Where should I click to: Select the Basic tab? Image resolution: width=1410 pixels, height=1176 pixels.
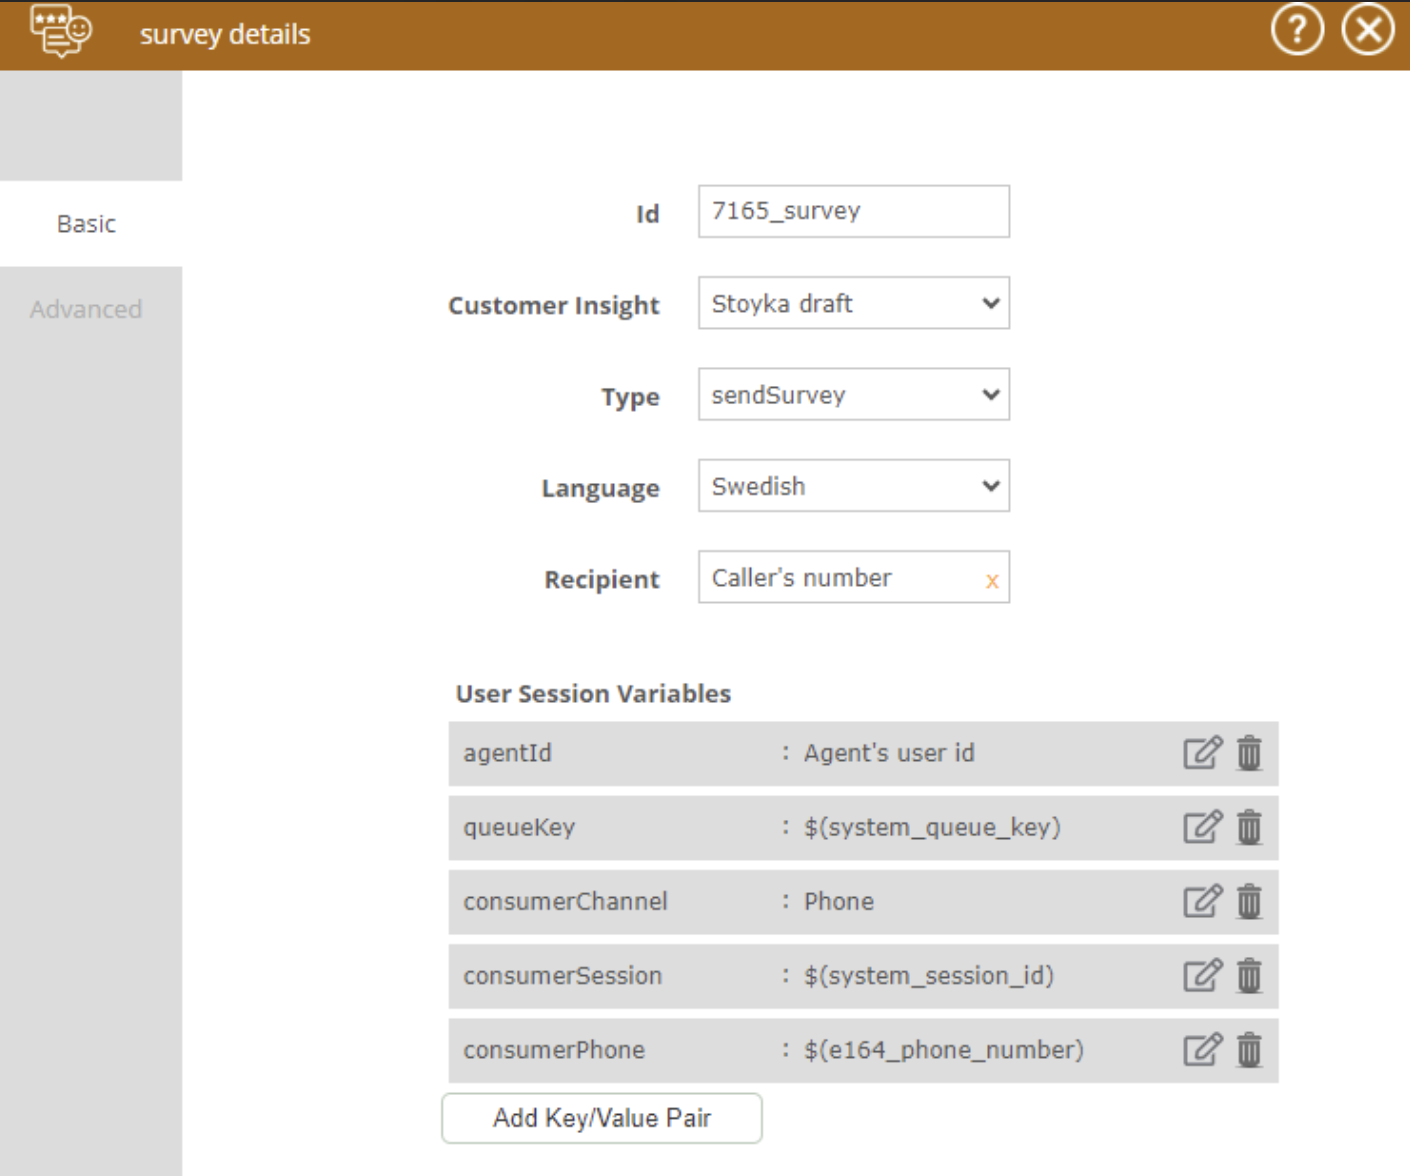pyautogui.click(x=86, y=223)
